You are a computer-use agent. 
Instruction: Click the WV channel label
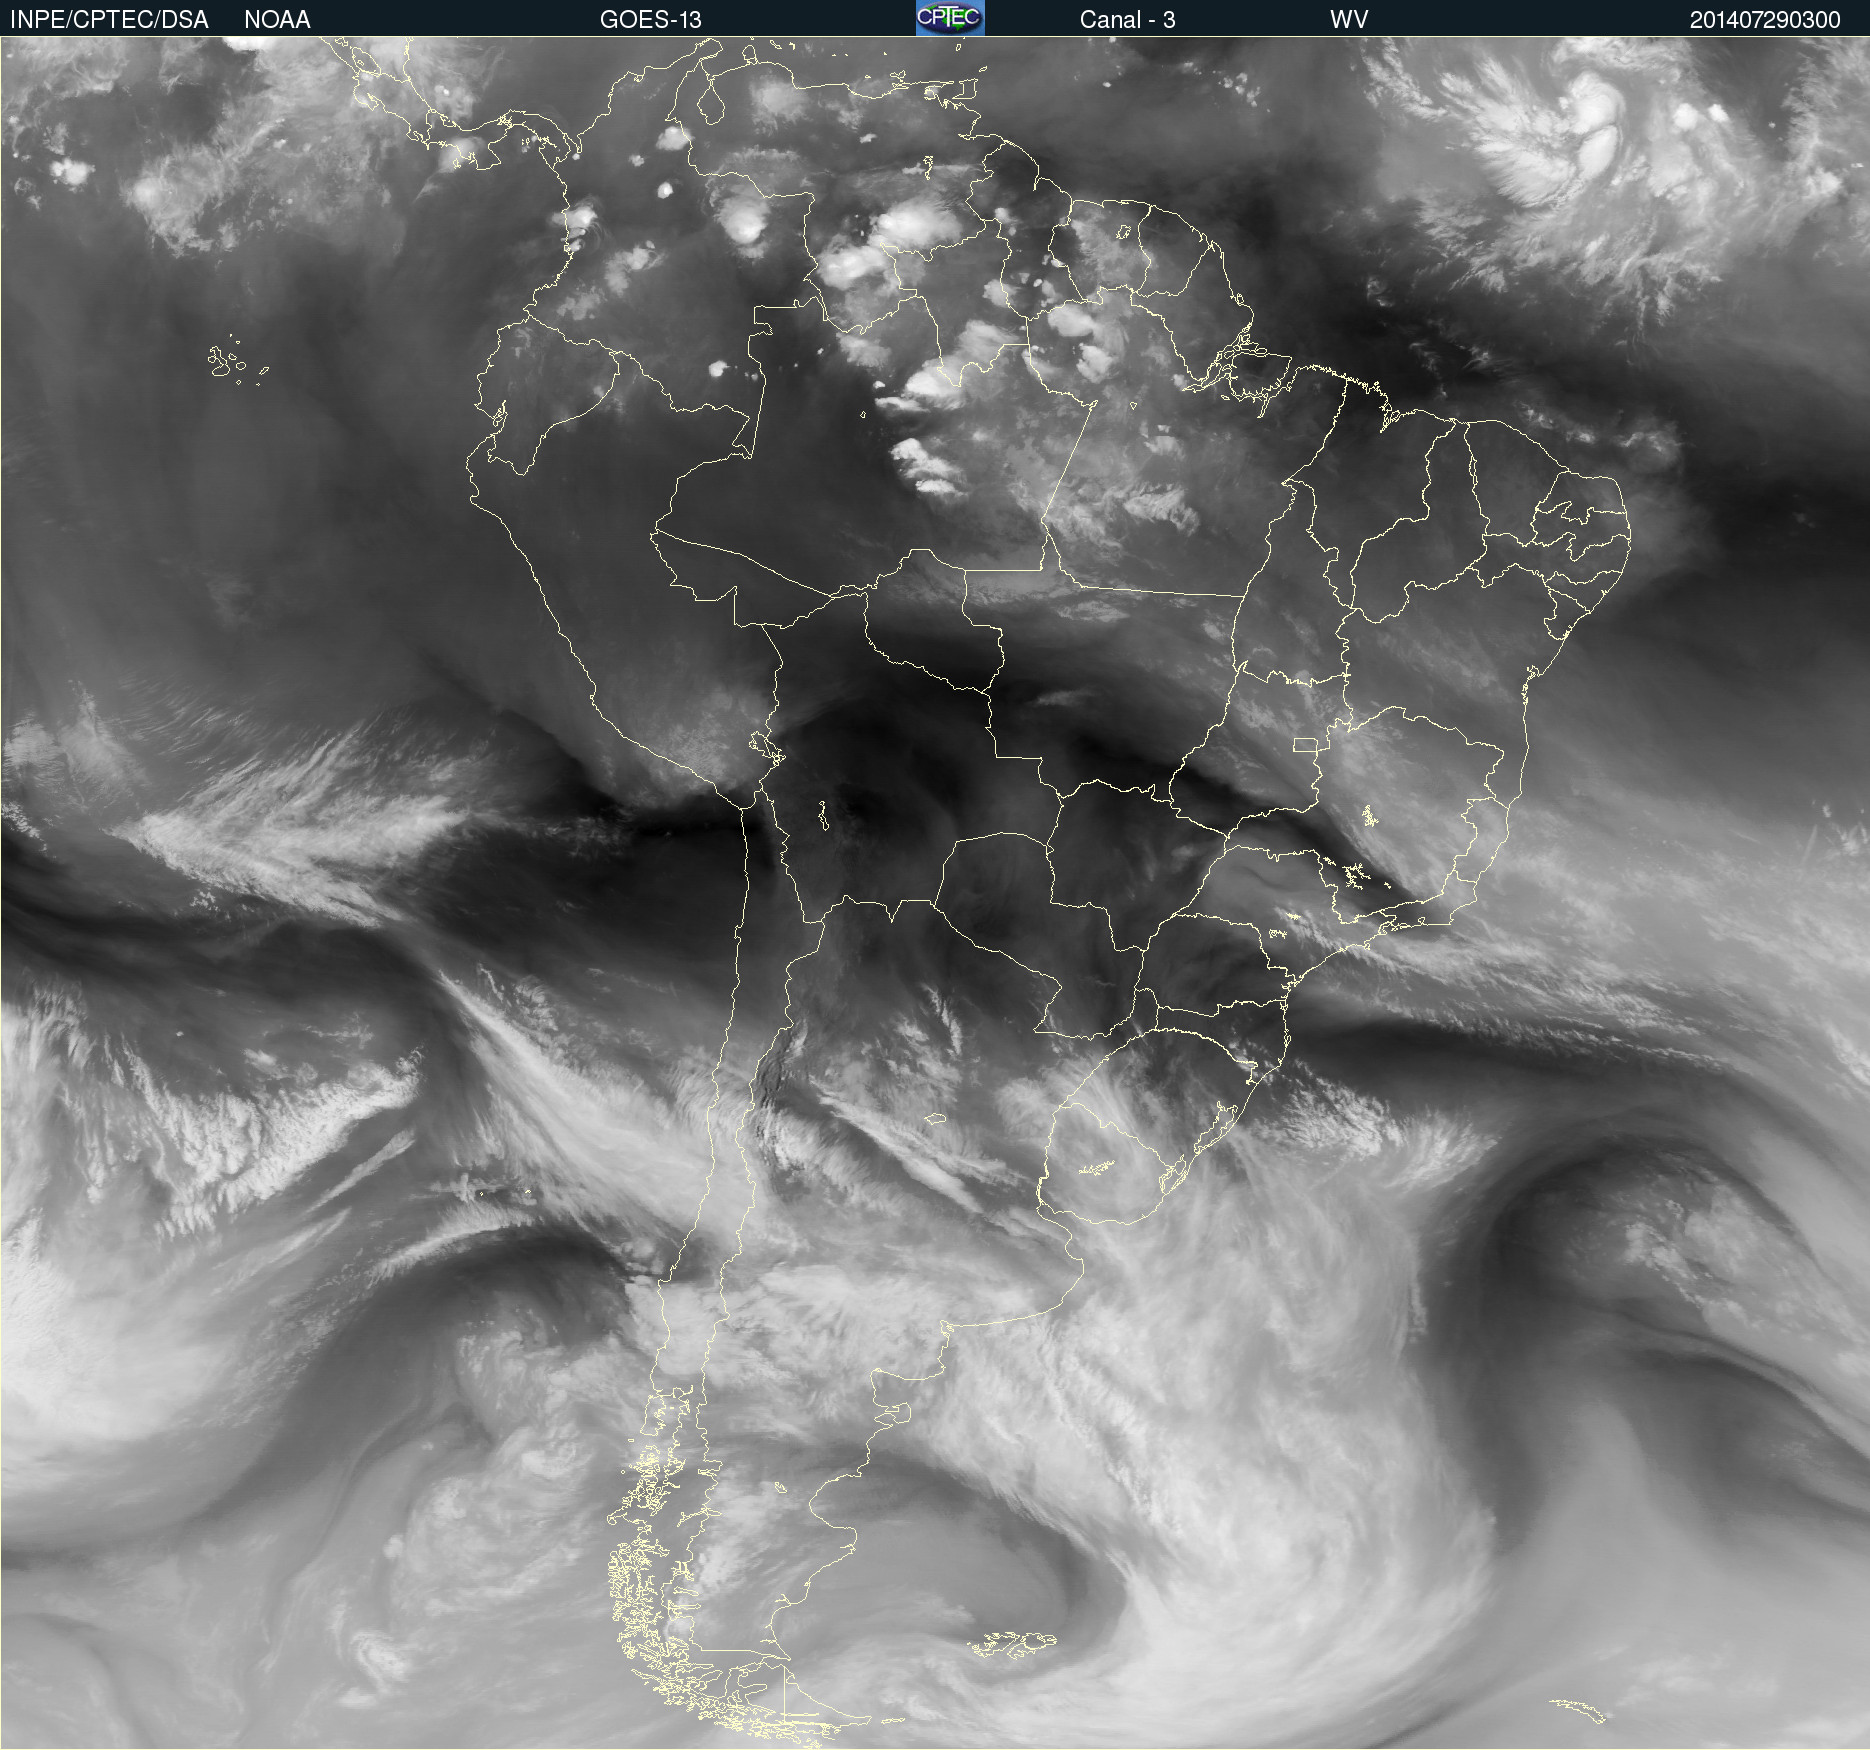1349,19
